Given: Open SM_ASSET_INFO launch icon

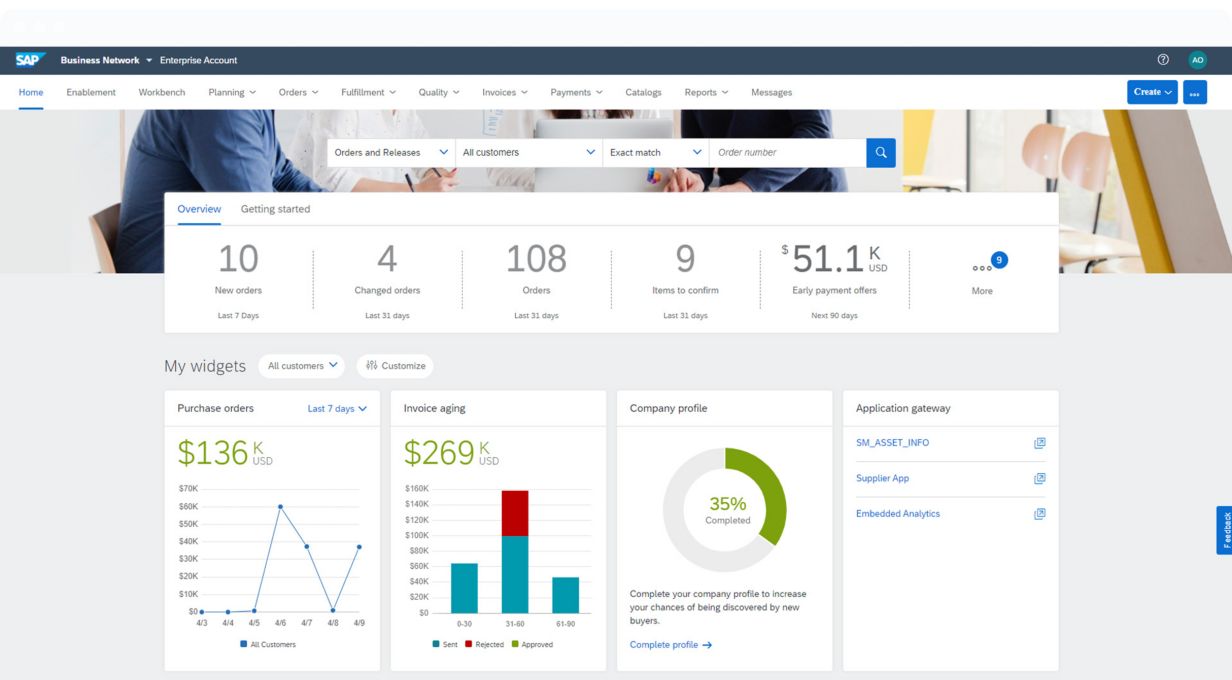Looking at the screenshot, I should click(1039, 443).
